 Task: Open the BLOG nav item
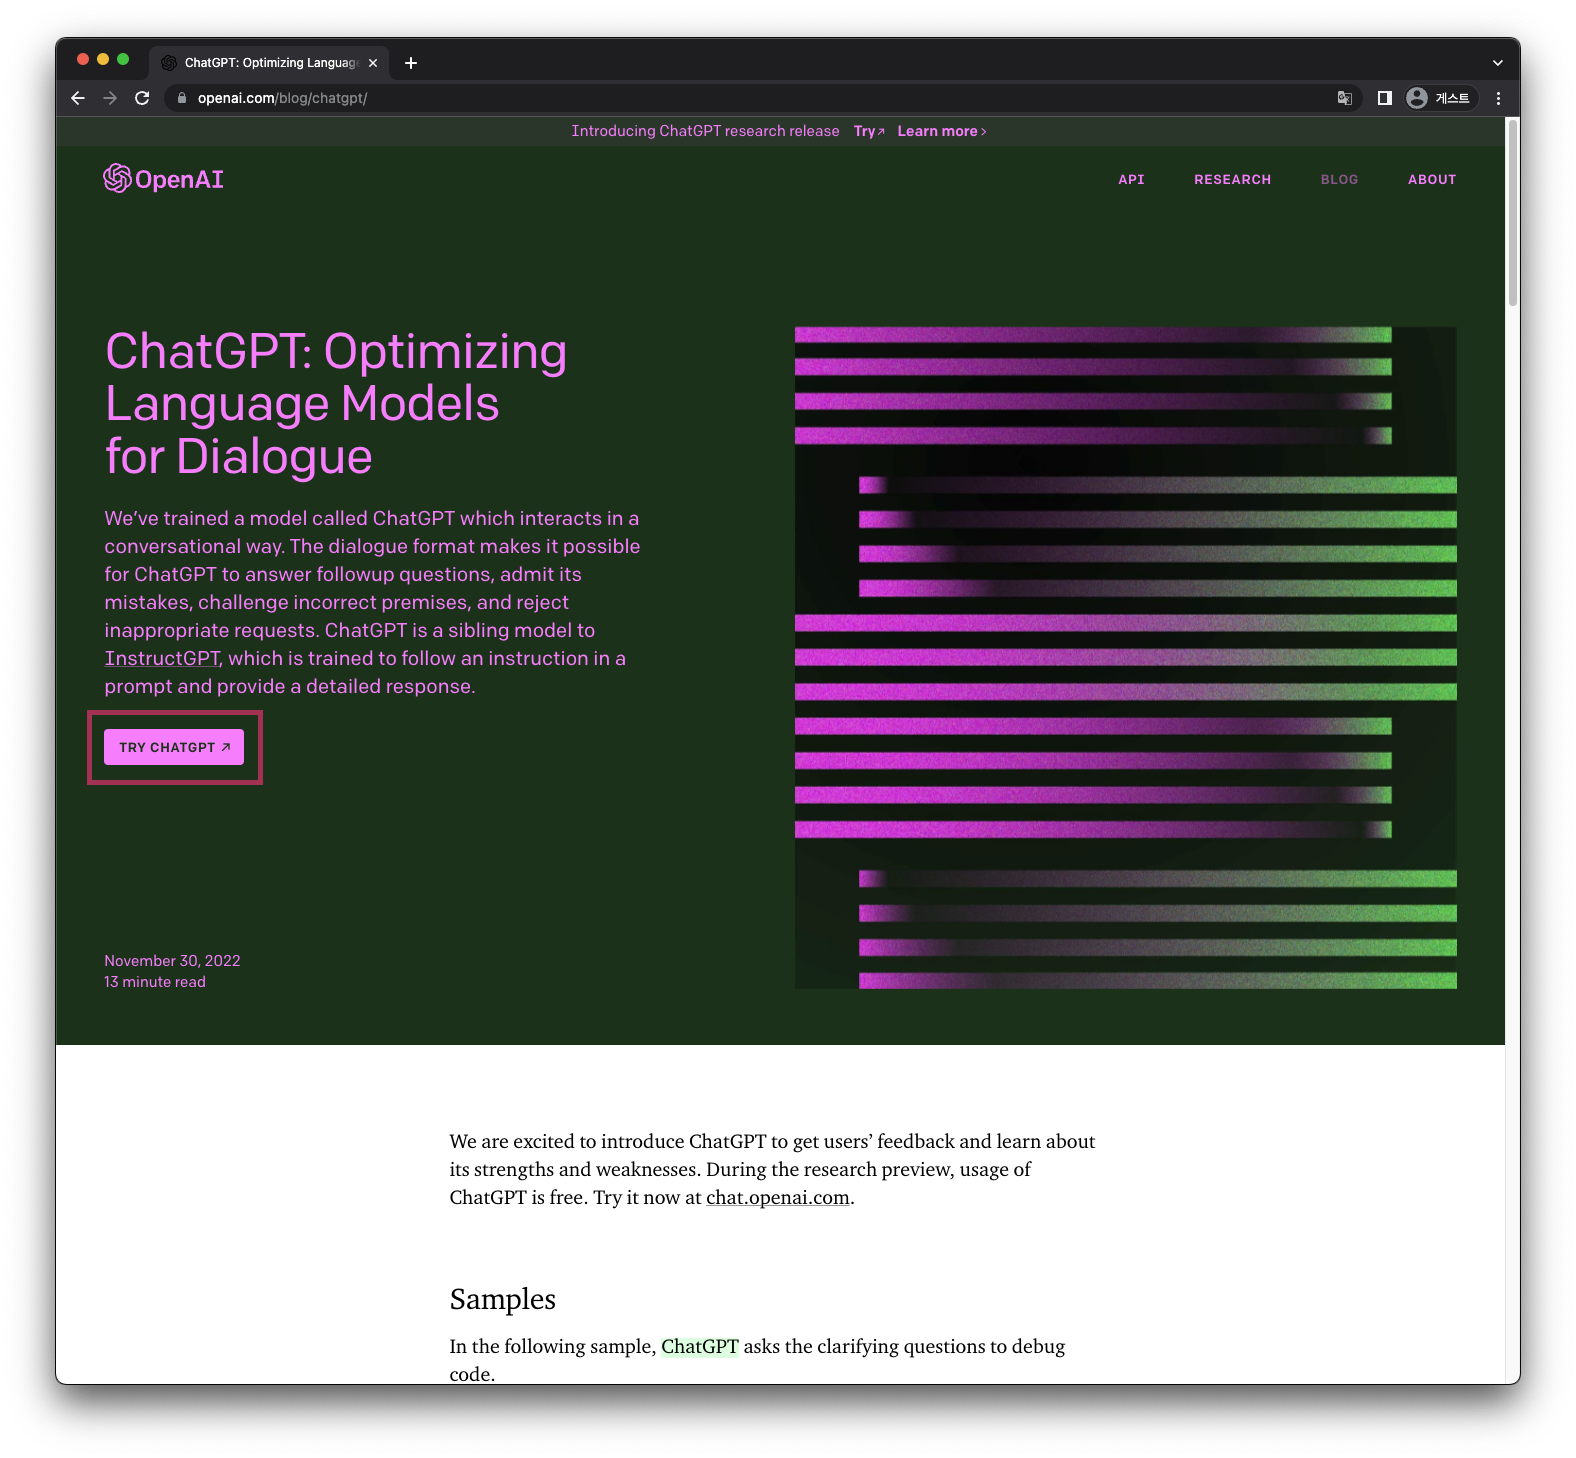coord(1339,180)
